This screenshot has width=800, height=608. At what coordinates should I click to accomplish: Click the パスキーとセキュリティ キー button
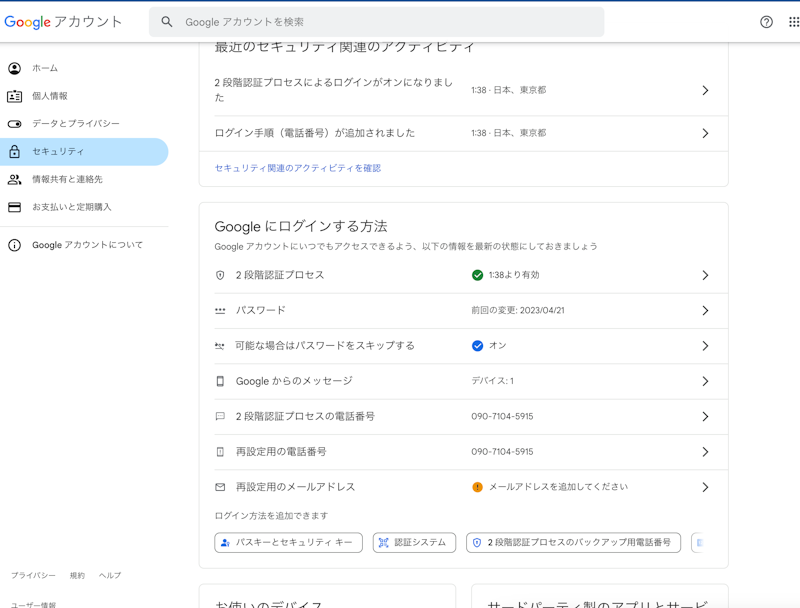288,542
